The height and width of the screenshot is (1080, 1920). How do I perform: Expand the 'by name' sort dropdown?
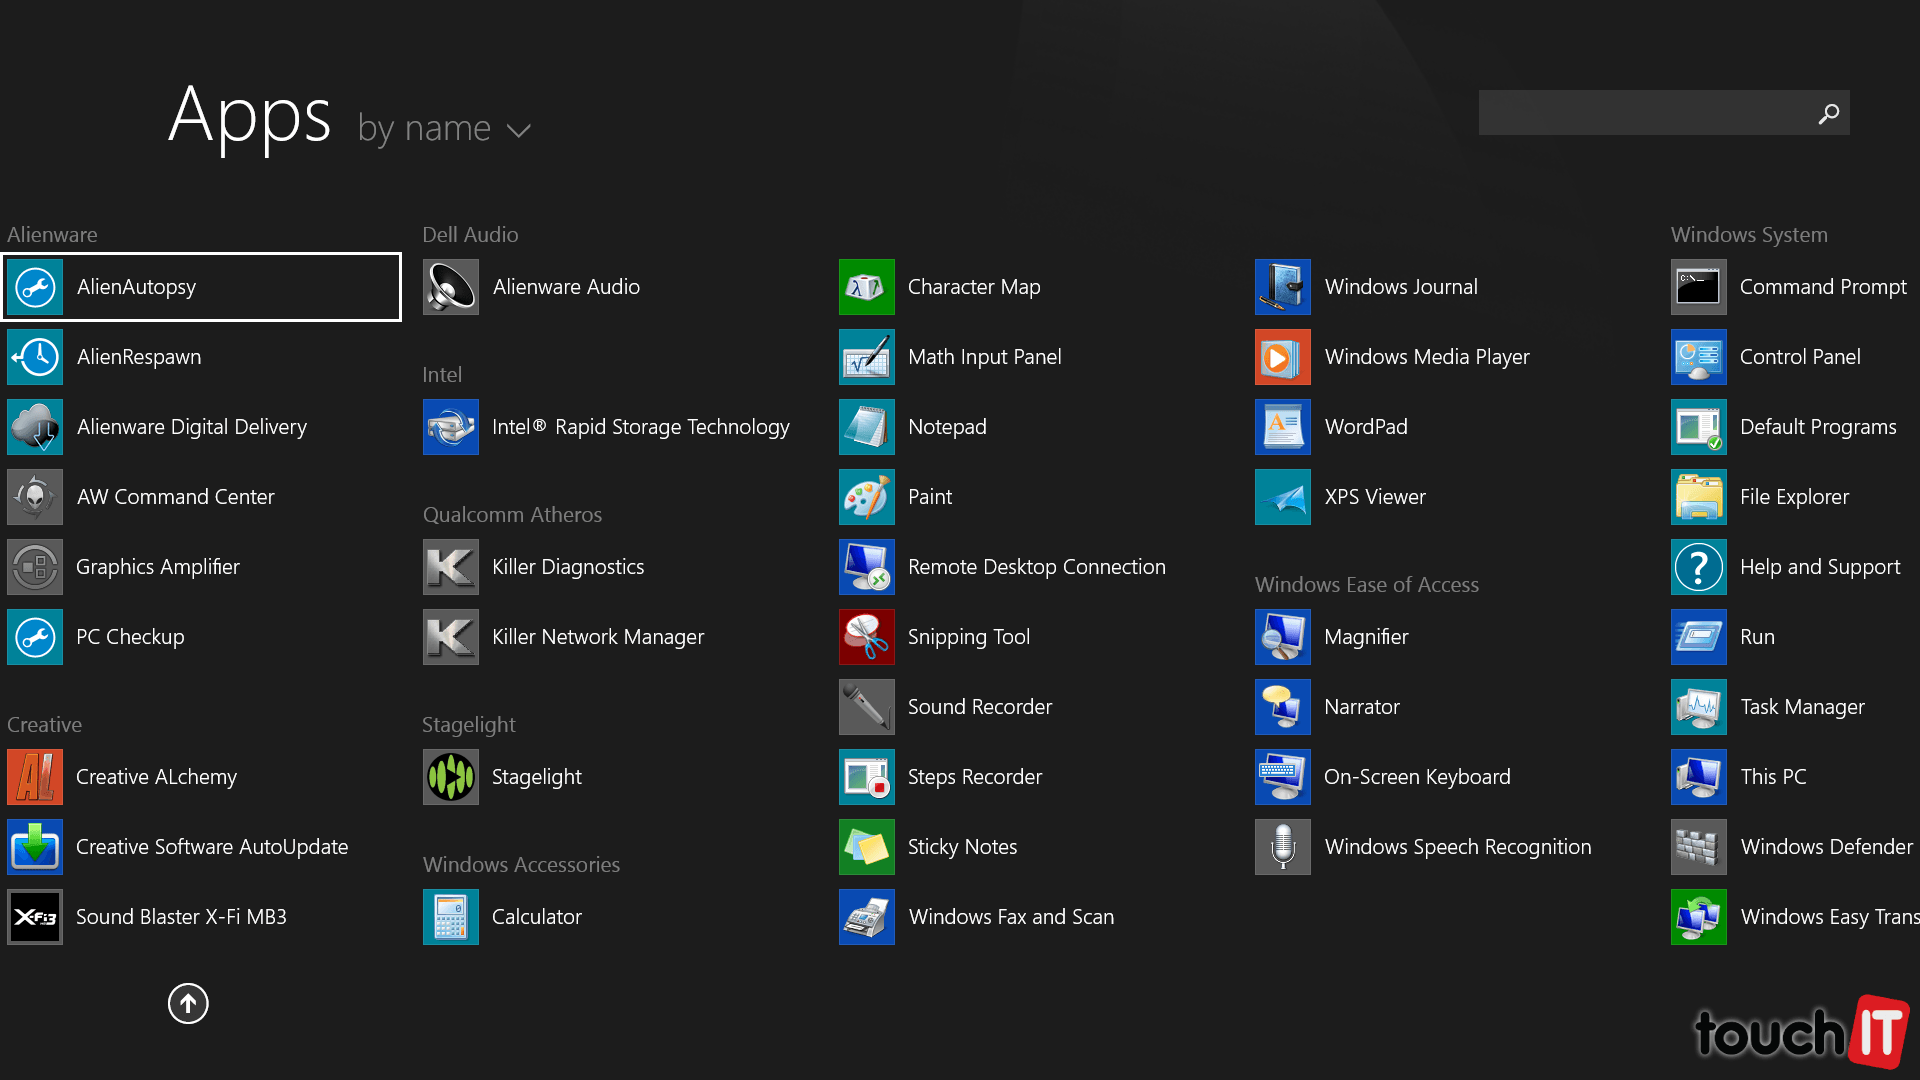tap(425, 129)
